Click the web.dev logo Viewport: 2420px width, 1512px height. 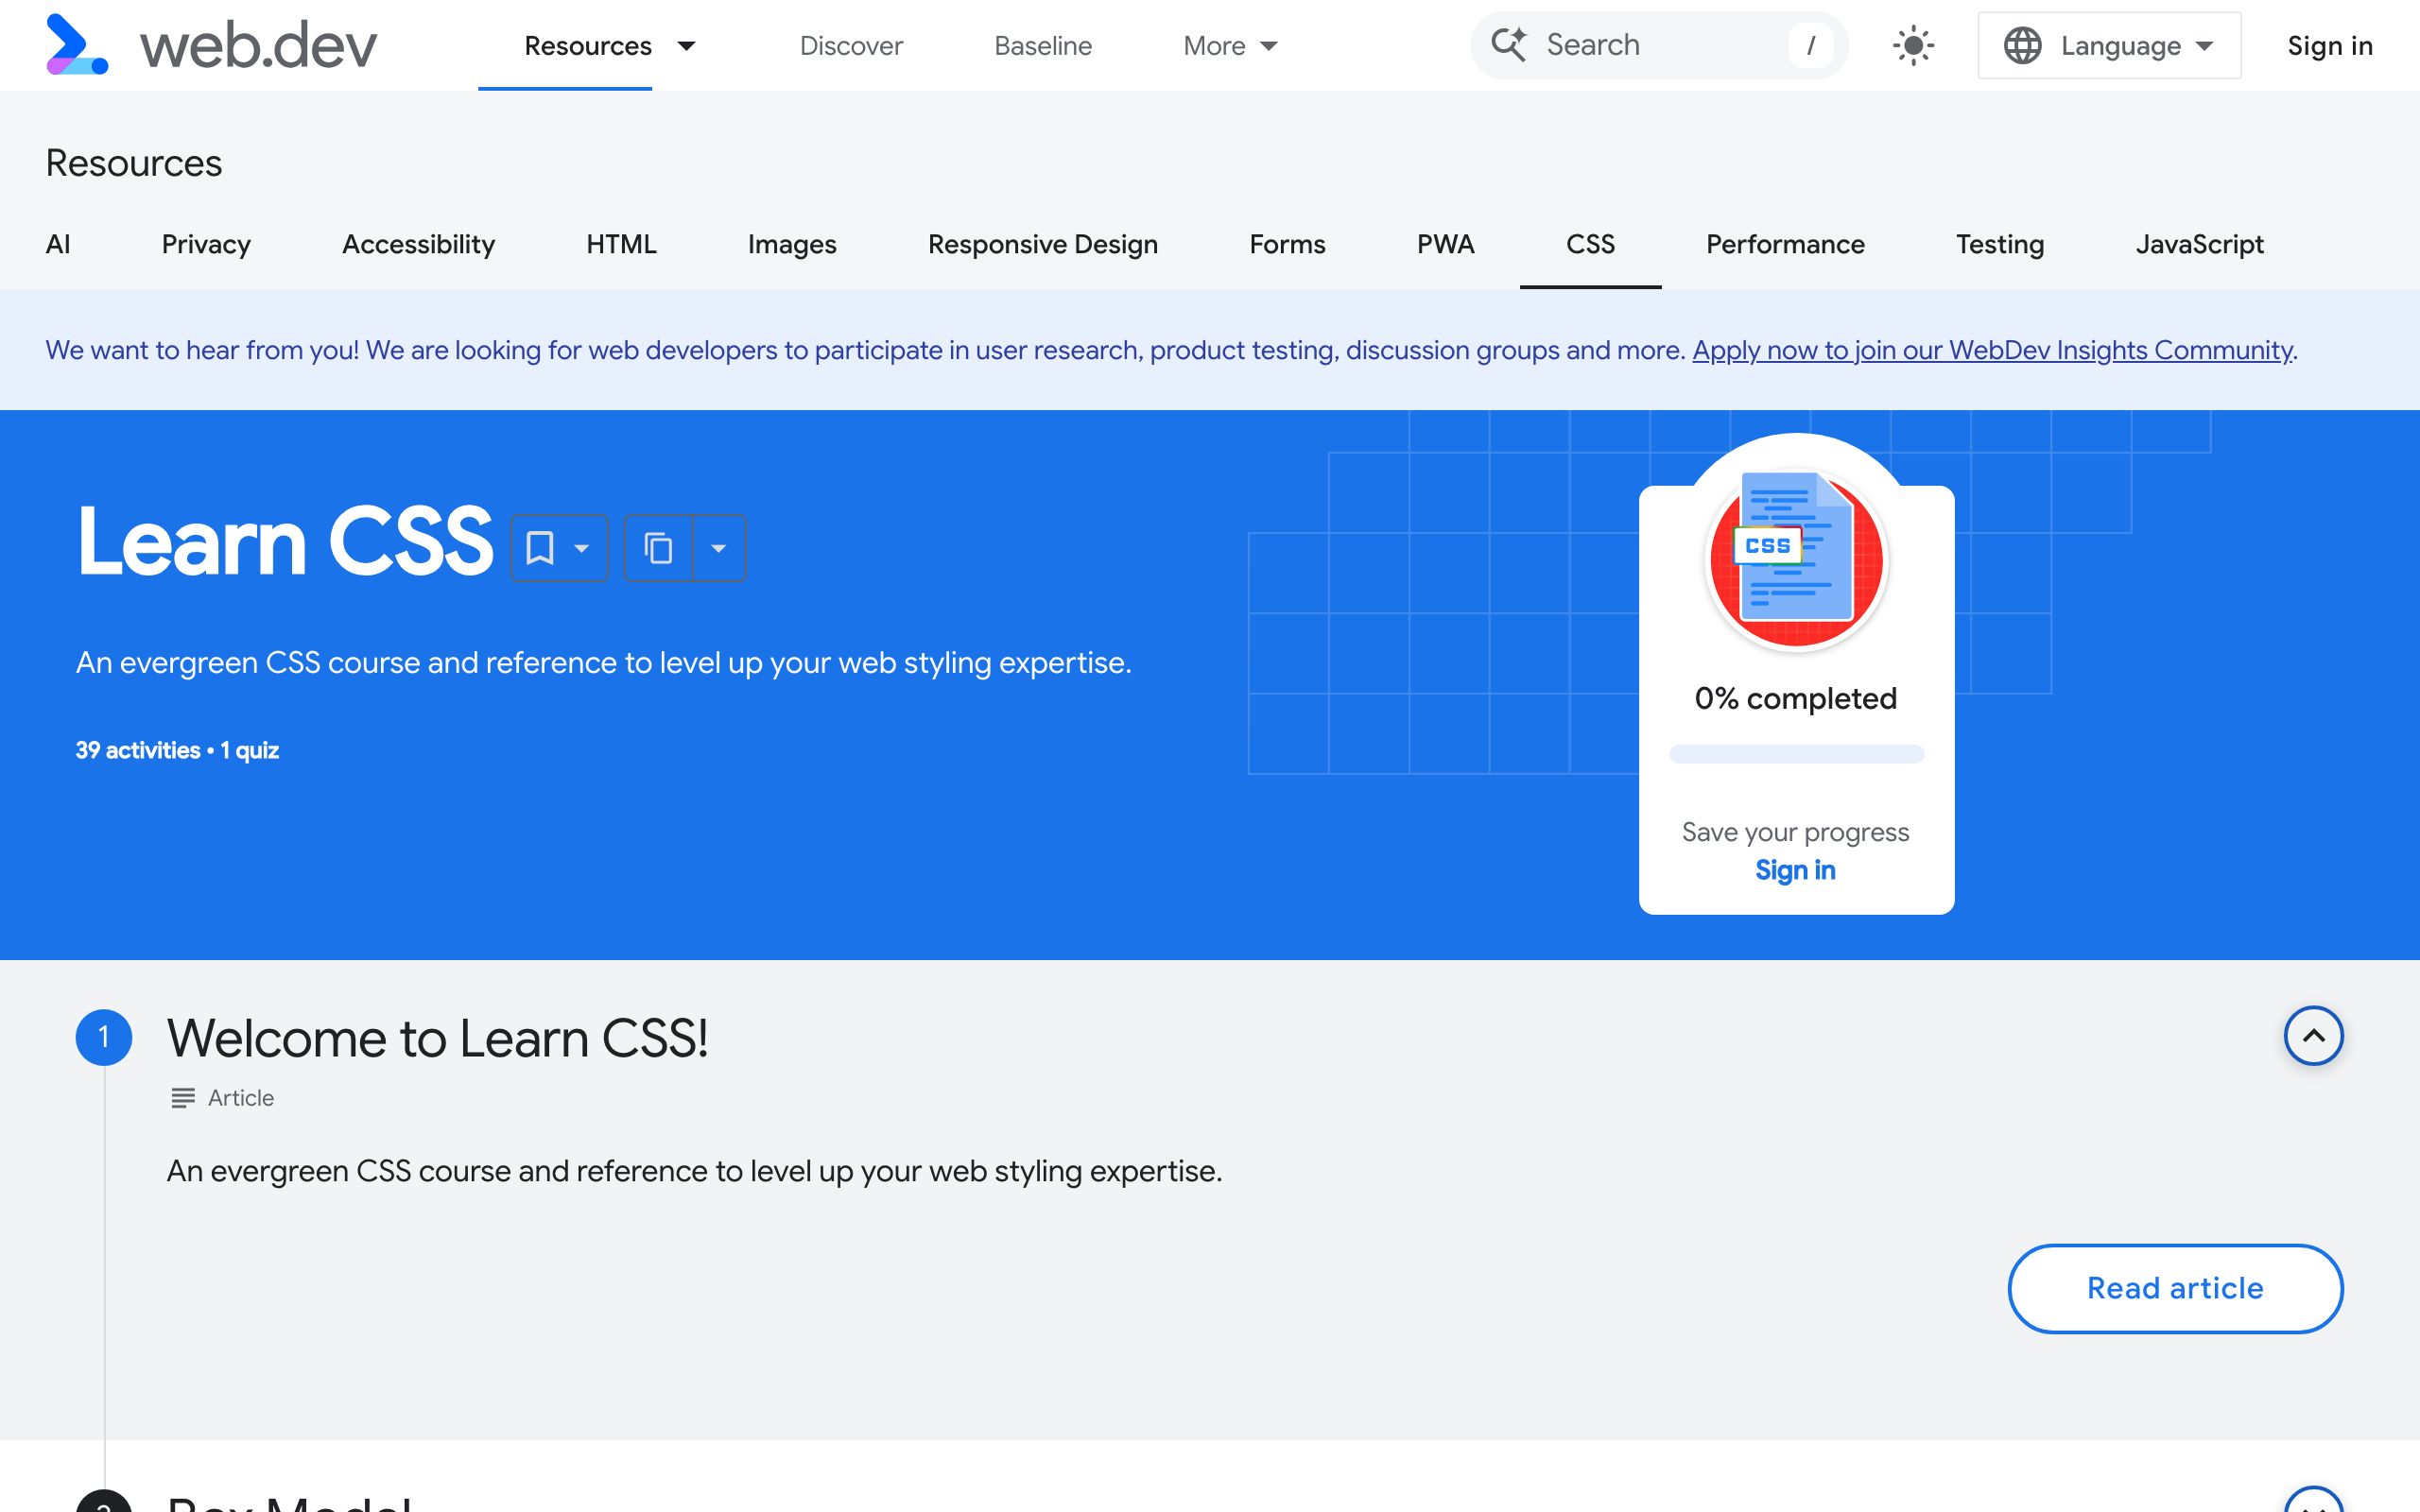point(211,45)
